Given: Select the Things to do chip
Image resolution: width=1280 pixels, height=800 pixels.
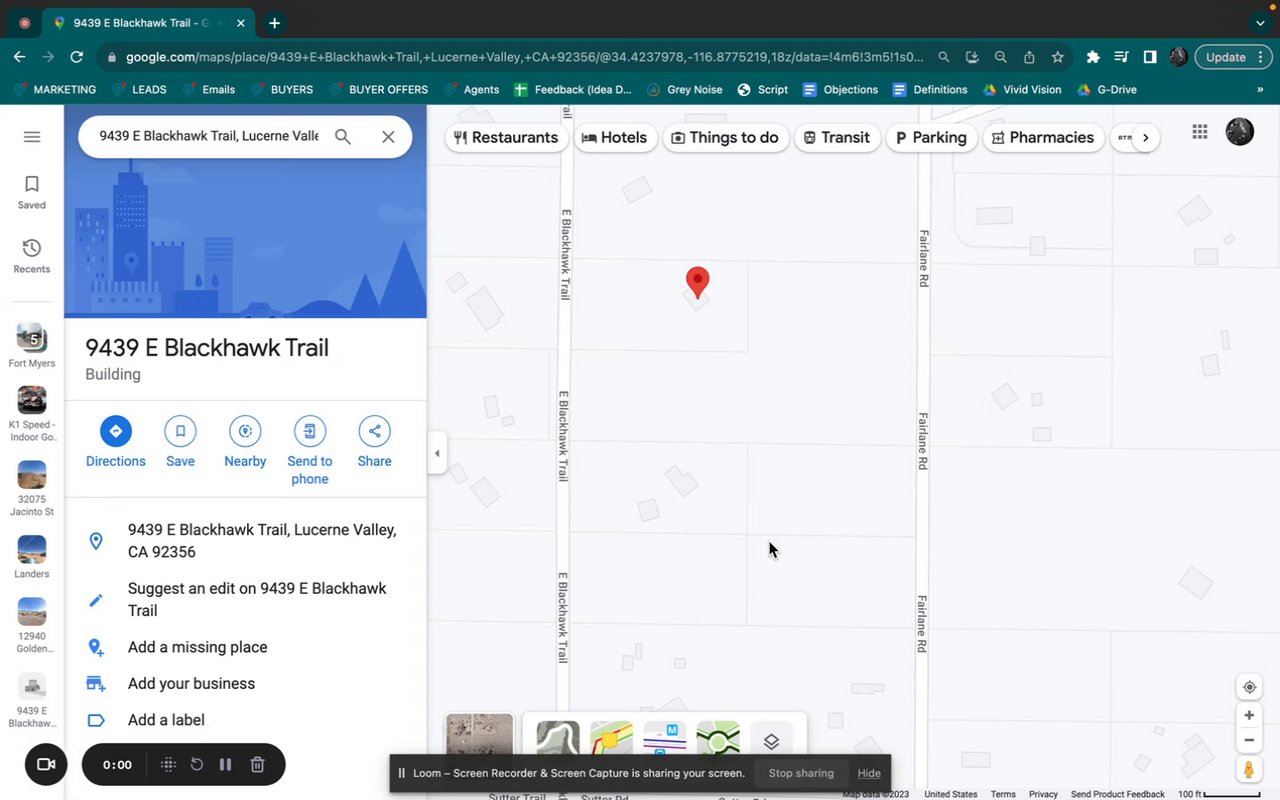Looking at the screenshot, I should [x=725, y=137].
